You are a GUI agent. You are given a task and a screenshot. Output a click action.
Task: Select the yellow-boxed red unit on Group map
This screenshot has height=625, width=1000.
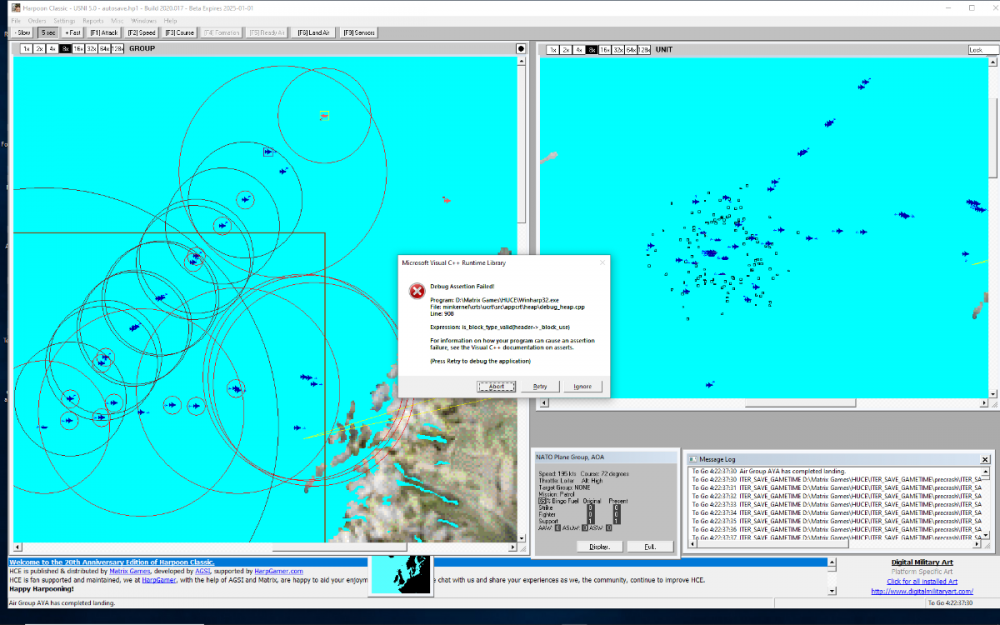(x=324, y=115)
